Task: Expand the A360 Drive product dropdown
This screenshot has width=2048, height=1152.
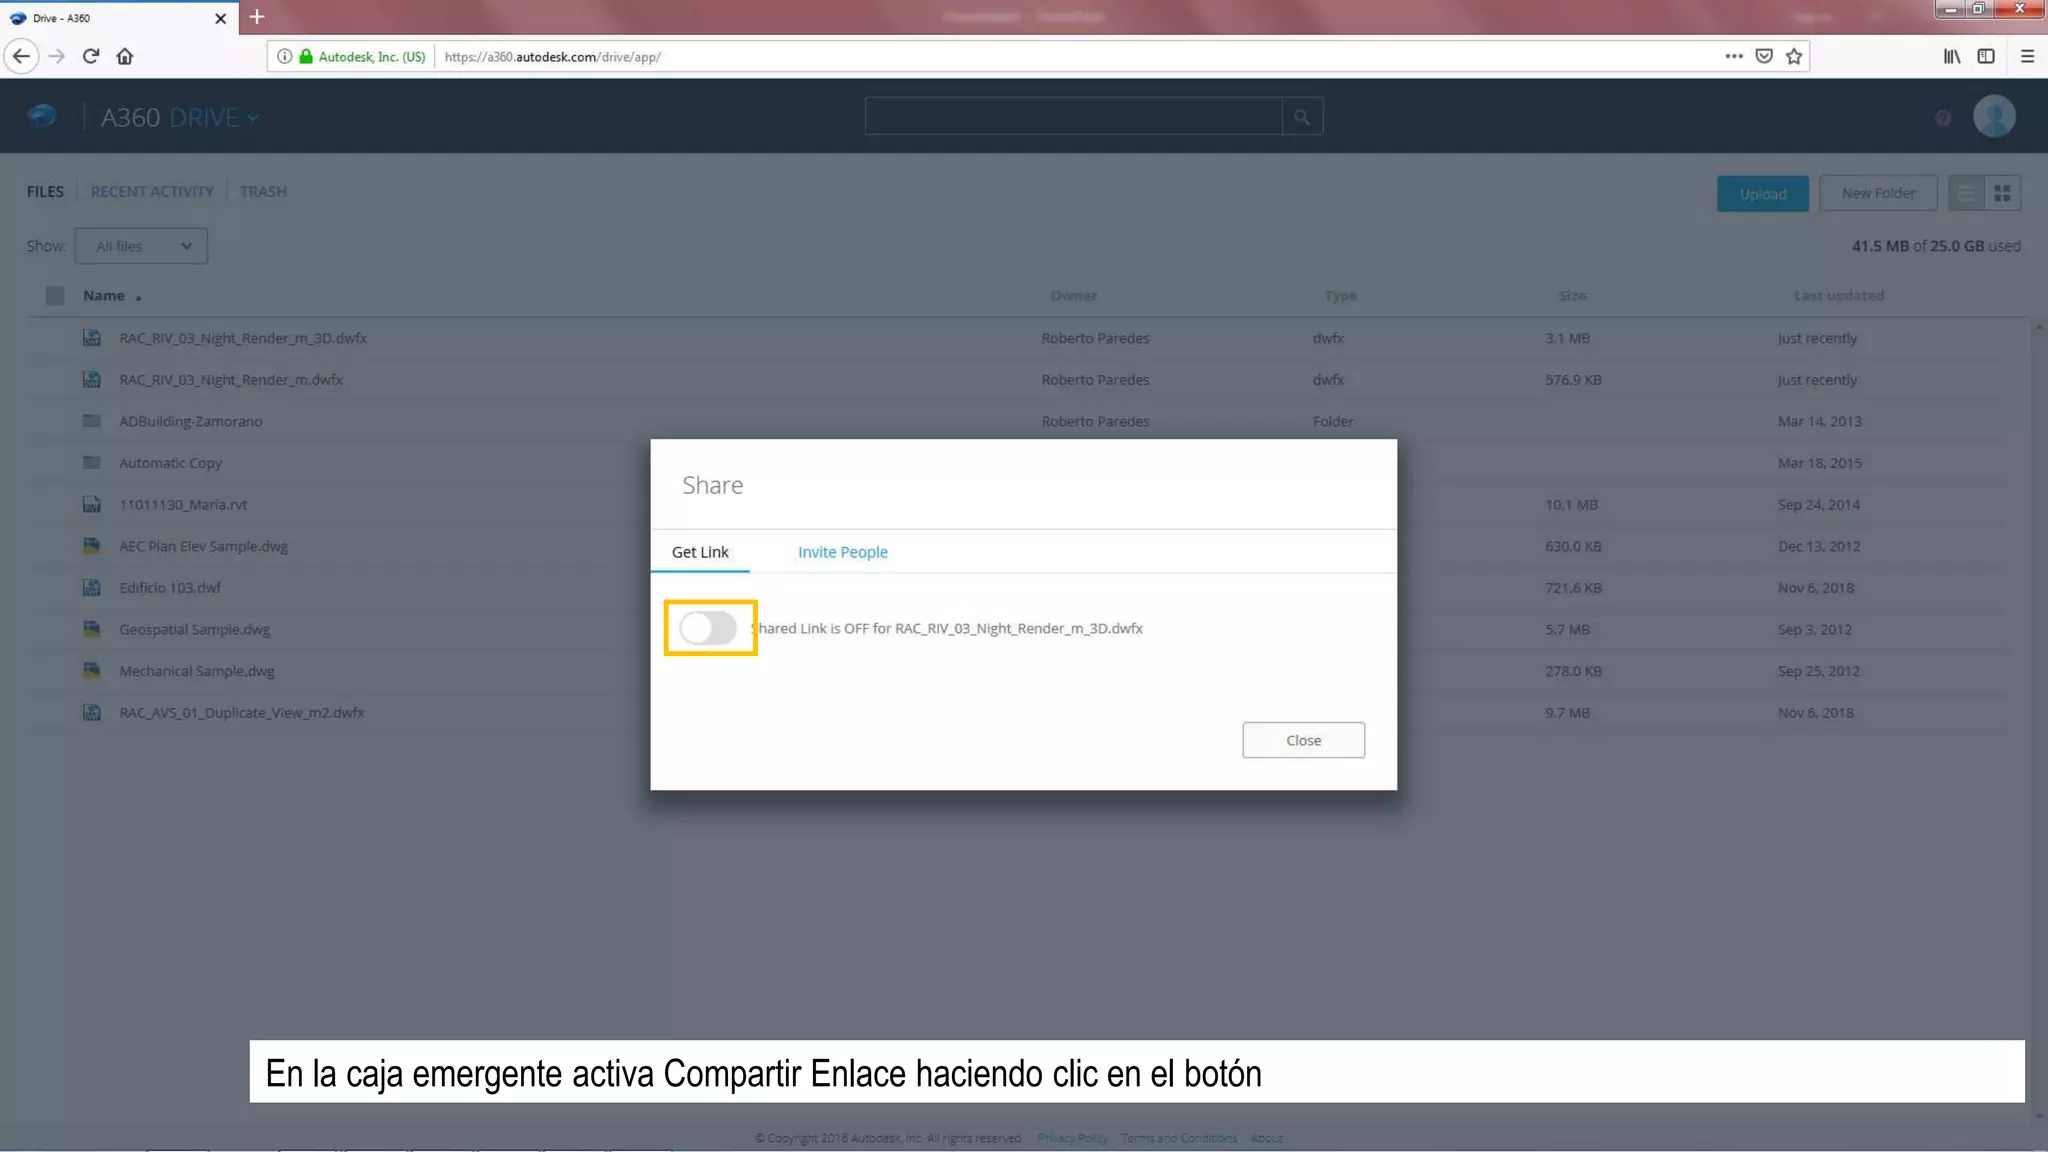Action: 253,118
